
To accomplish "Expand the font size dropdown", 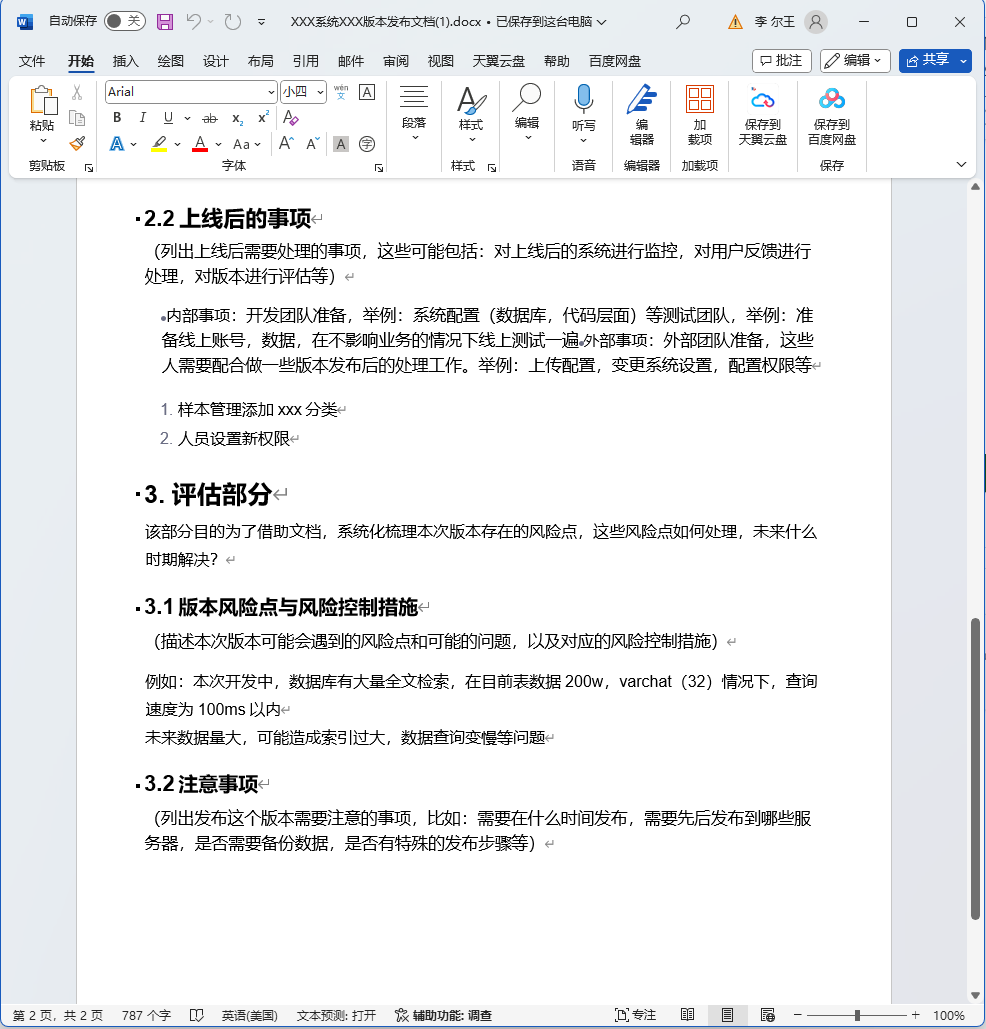I will click(320, 92).
